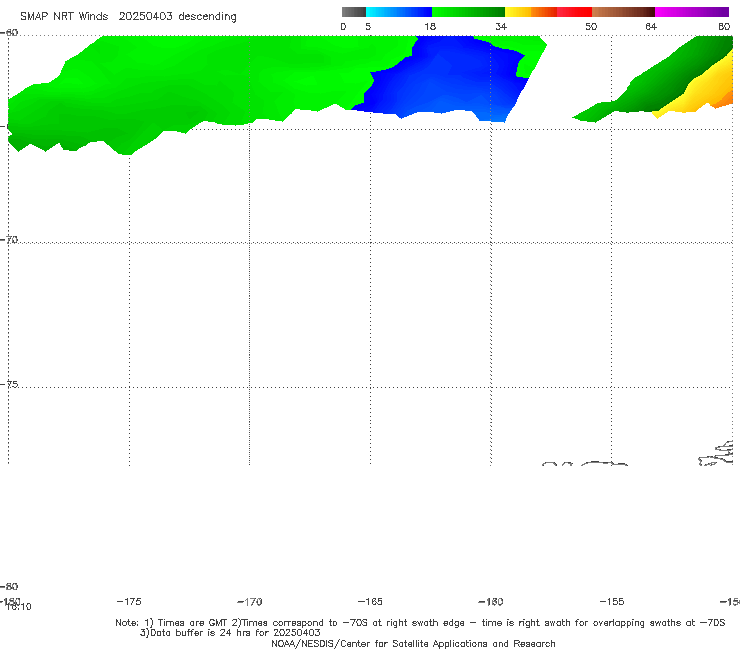The height and width of the screenshot is (650, 740).
Task: Pick the gray segment of the color bar
Action: point(354,12)
